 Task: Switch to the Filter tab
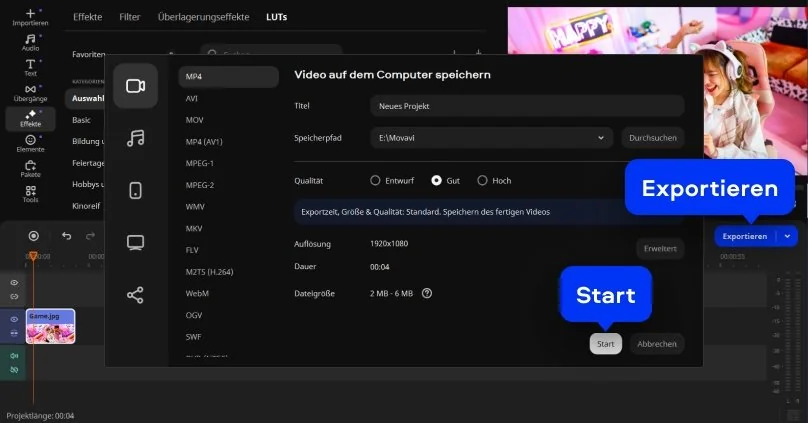pos(129,17)
